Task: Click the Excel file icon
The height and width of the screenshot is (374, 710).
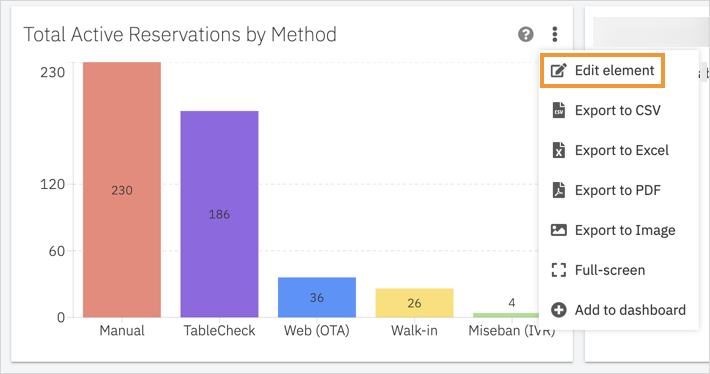Action: click(x=559, y=150)
